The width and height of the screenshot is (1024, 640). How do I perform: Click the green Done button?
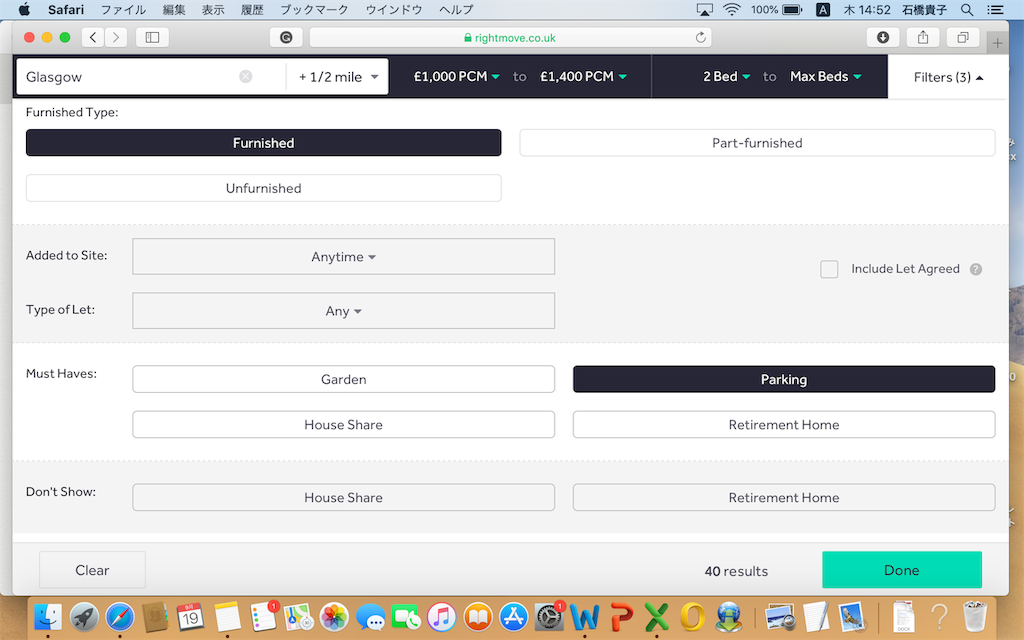(902, 570)
